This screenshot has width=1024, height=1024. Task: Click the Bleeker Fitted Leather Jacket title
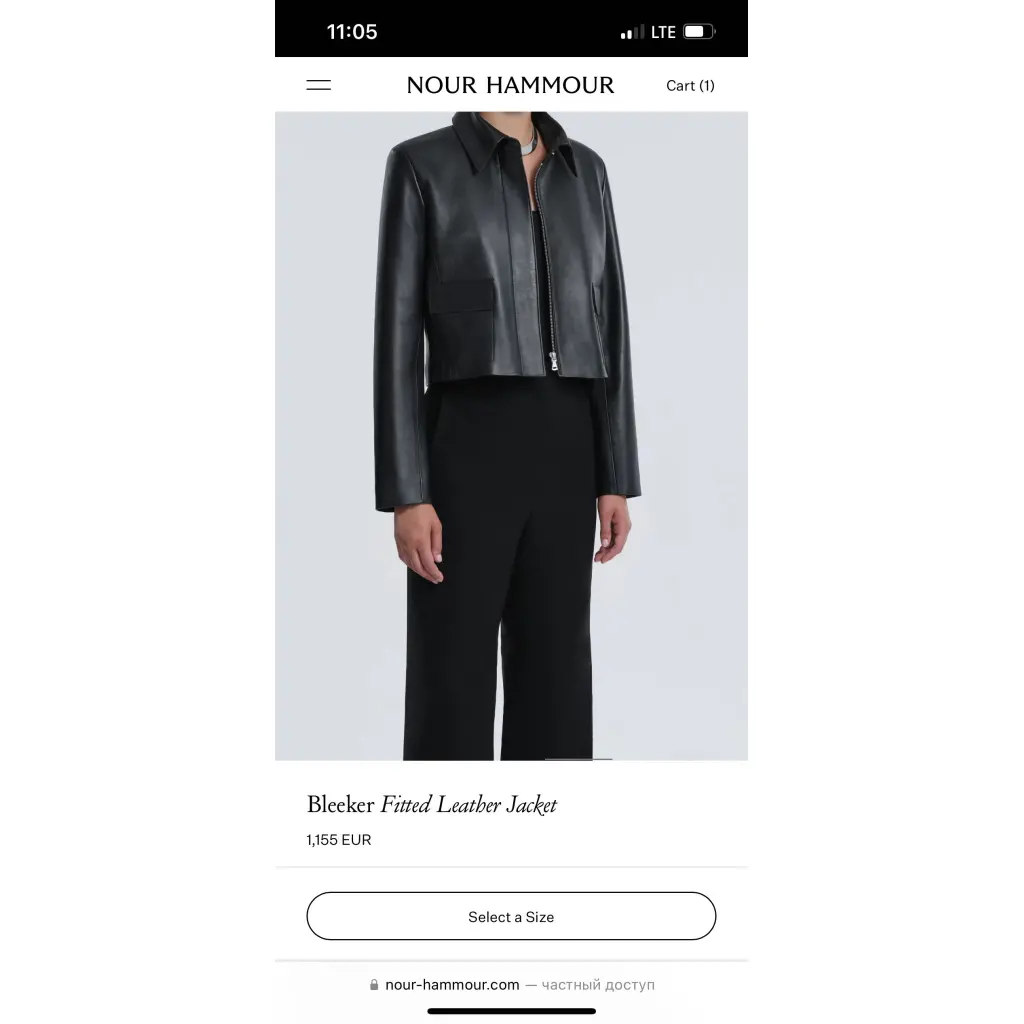tap(432, 805)
